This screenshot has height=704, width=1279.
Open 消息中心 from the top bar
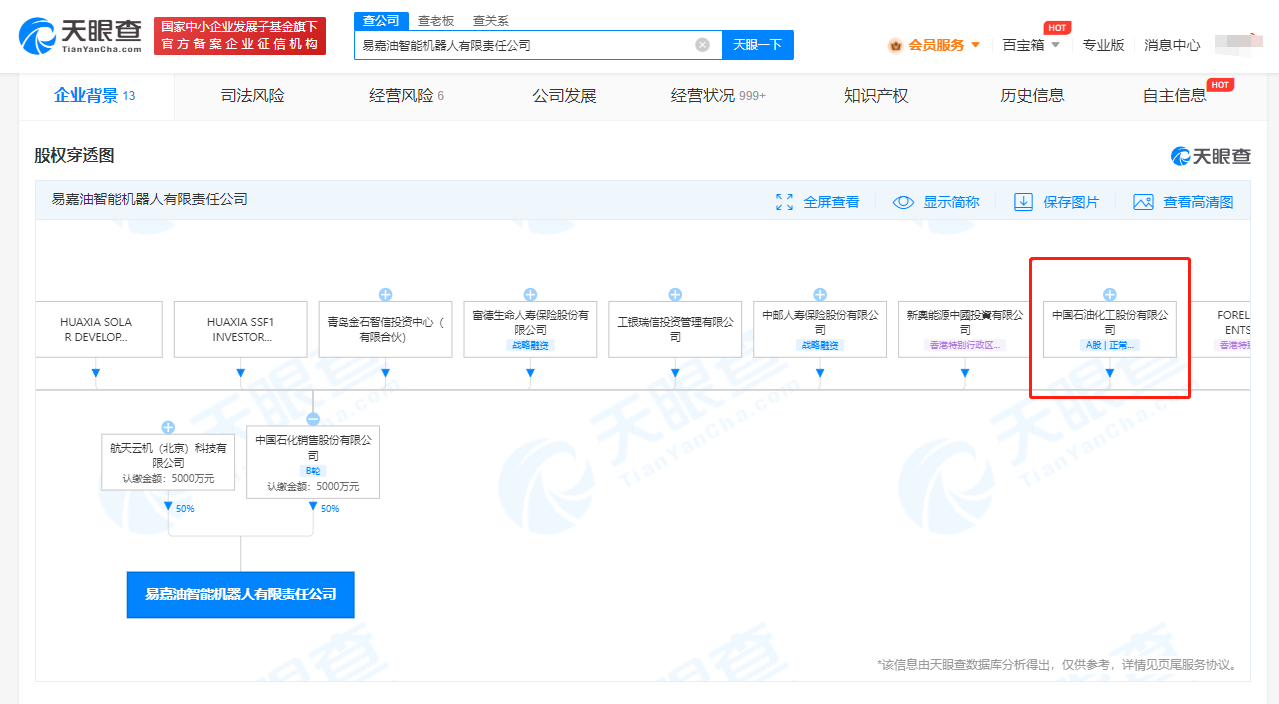[1170, 45]
